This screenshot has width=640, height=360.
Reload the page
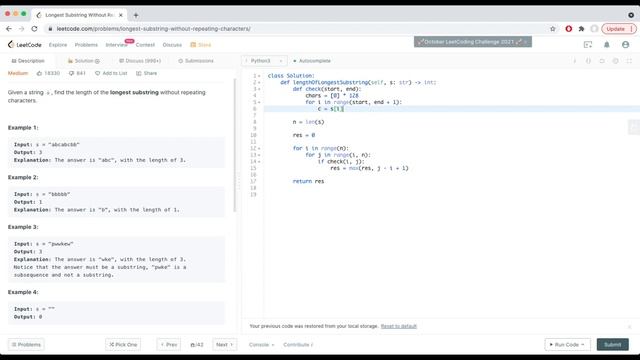34,29
